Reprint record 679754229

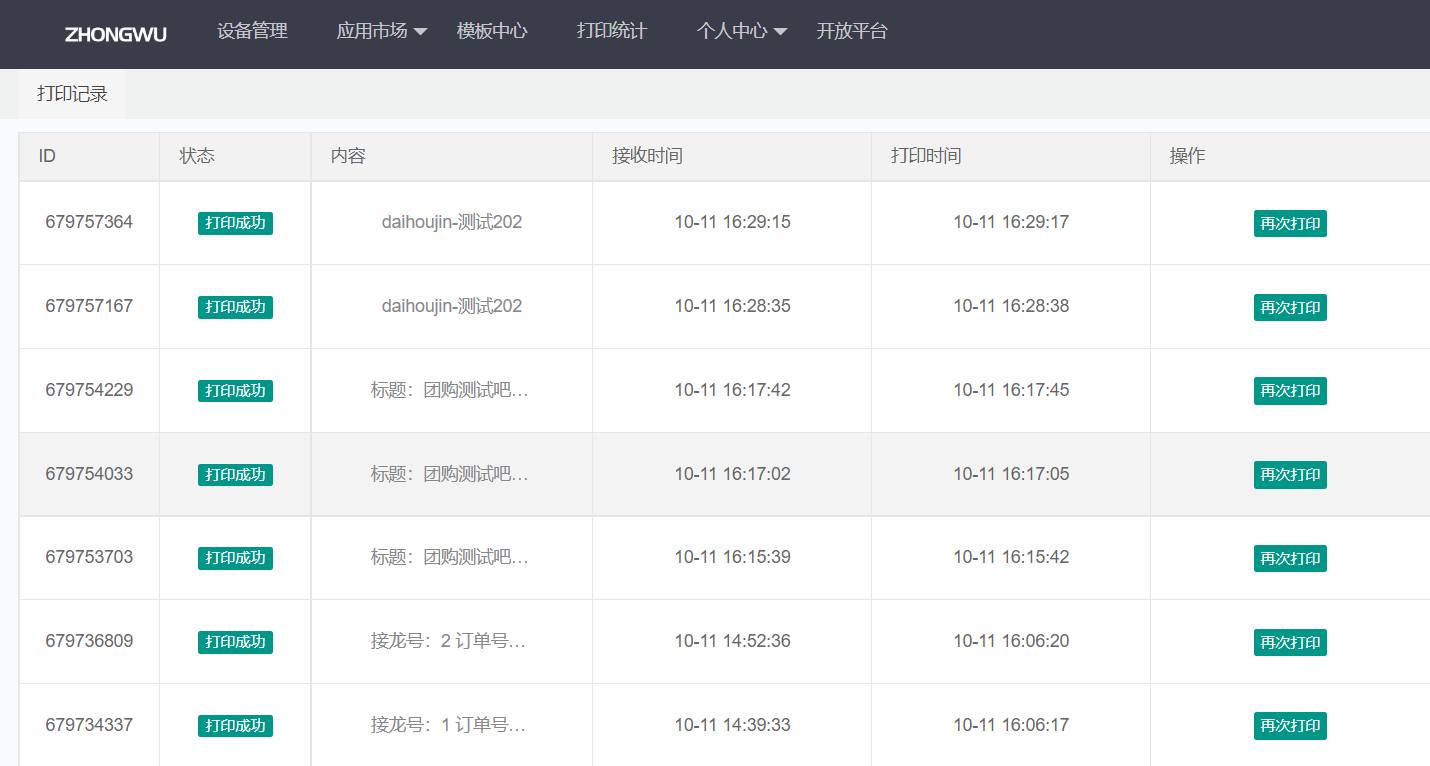(1290, 391)
